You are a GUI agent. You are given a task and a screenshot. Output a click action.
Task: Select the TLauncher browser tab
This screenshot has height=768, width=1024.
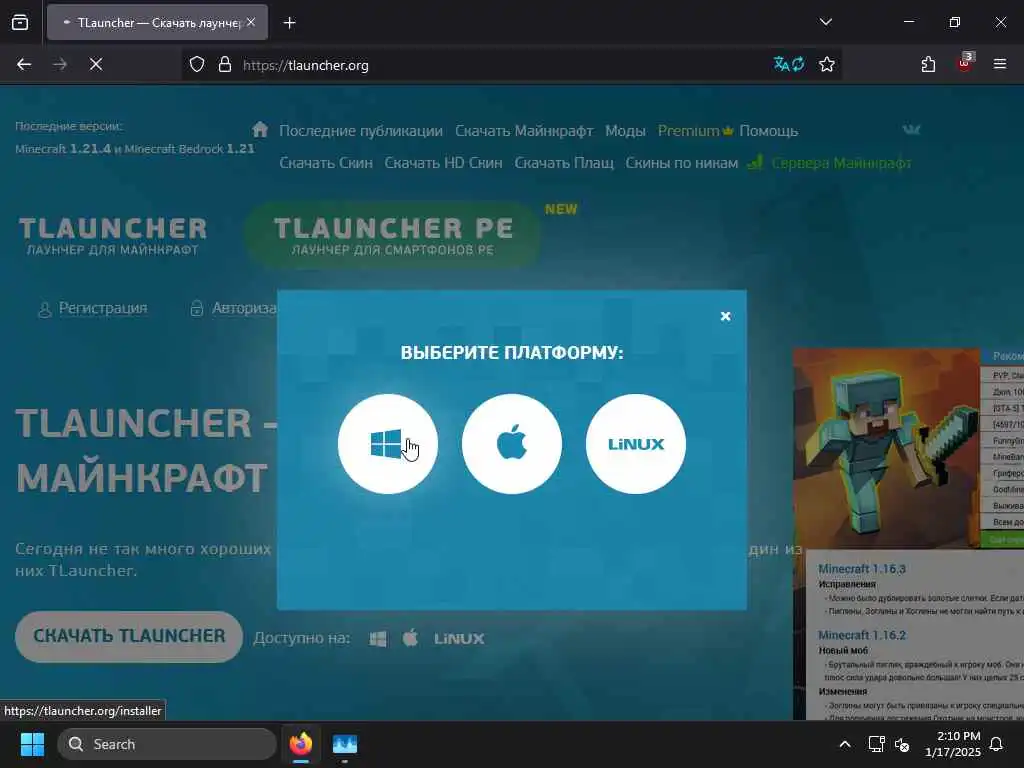click(x=157, y=22)
